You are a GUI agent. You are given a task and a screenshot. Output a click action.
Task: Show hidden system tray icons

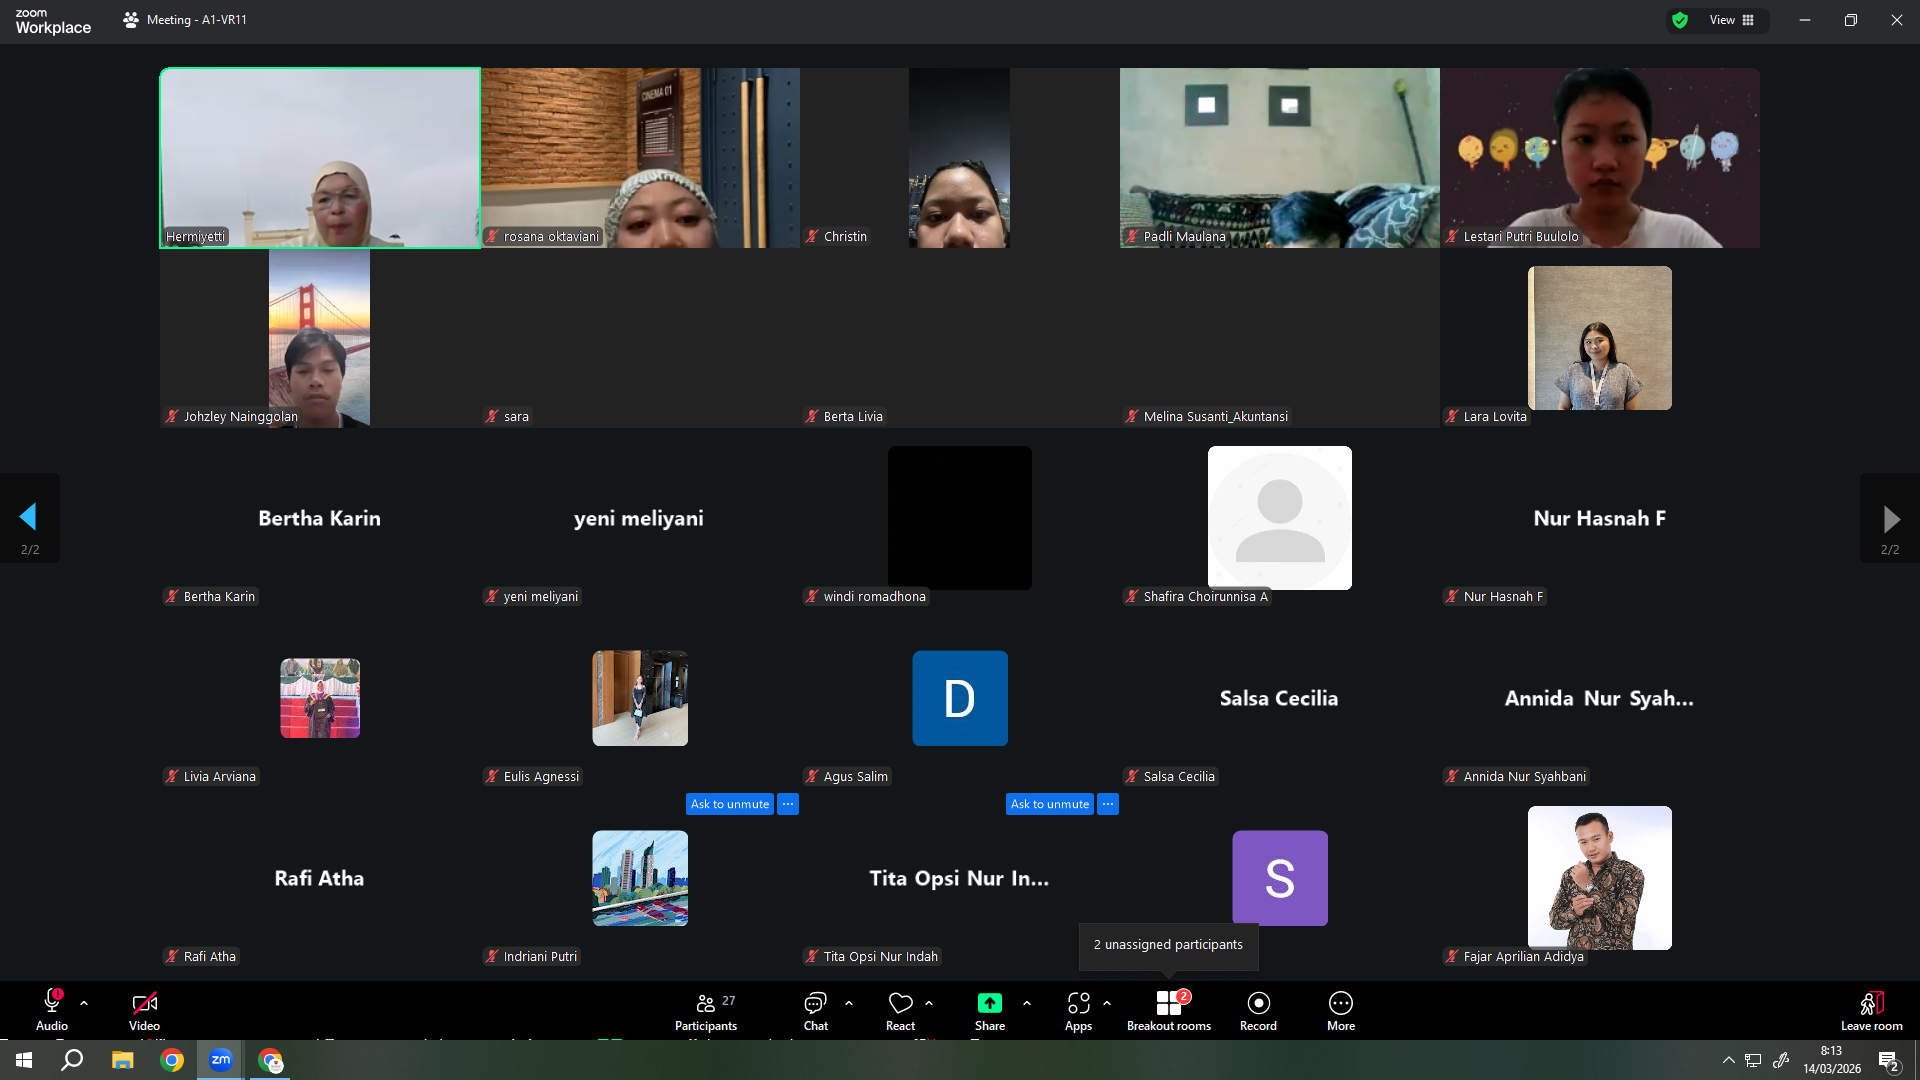pyautogui.click(x=1728, y=1060)
